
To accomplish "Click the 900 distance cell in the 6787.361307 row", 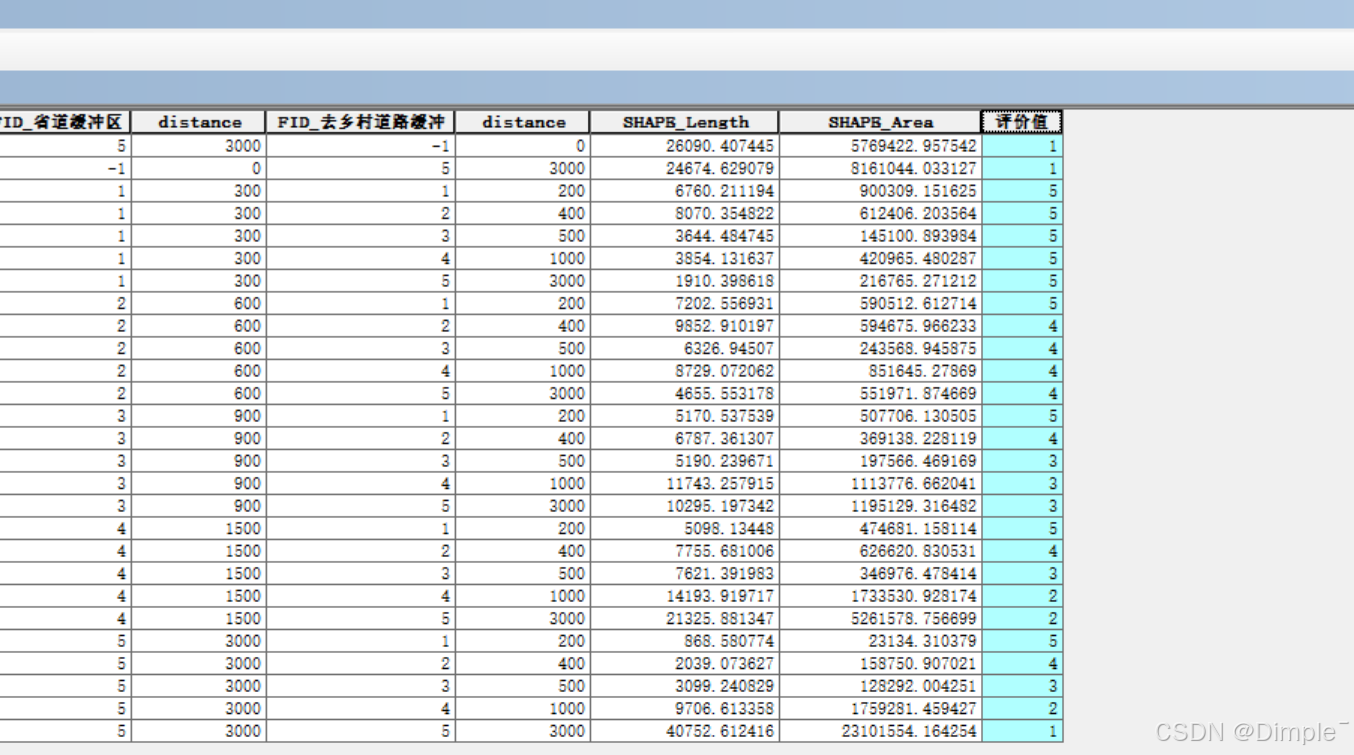I will coord(199,438).
